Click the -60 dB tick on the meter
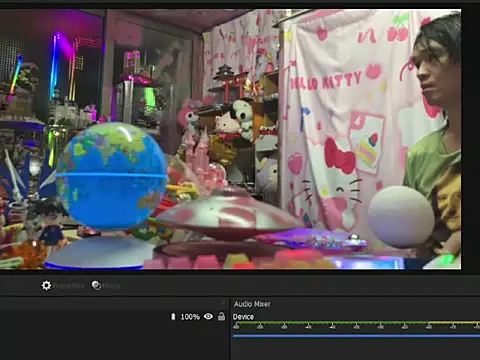 [x=236, y=327]
